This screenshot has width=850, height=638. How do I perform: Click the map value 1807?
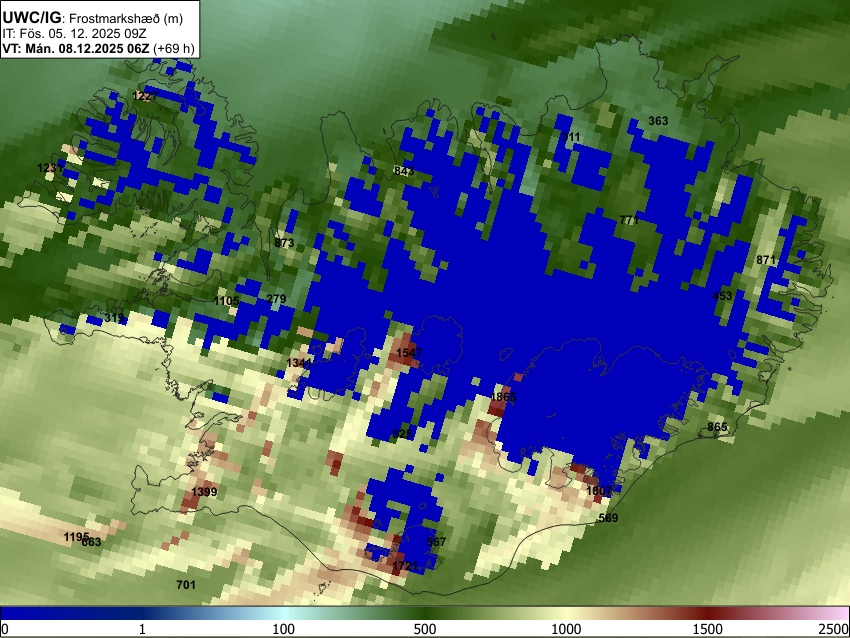point(599,491)
